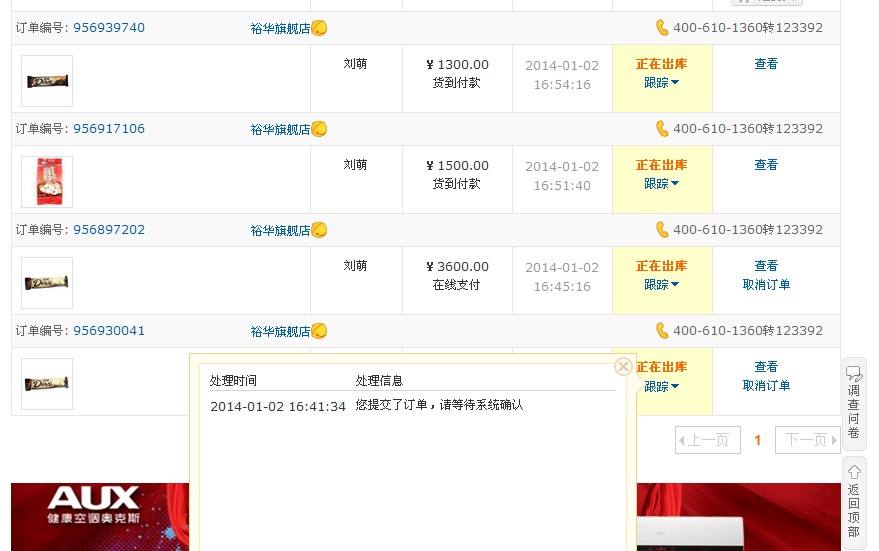Open product thumbnail of ¥1300.00 order
879x551 pixels.
(x=47, y=81)
